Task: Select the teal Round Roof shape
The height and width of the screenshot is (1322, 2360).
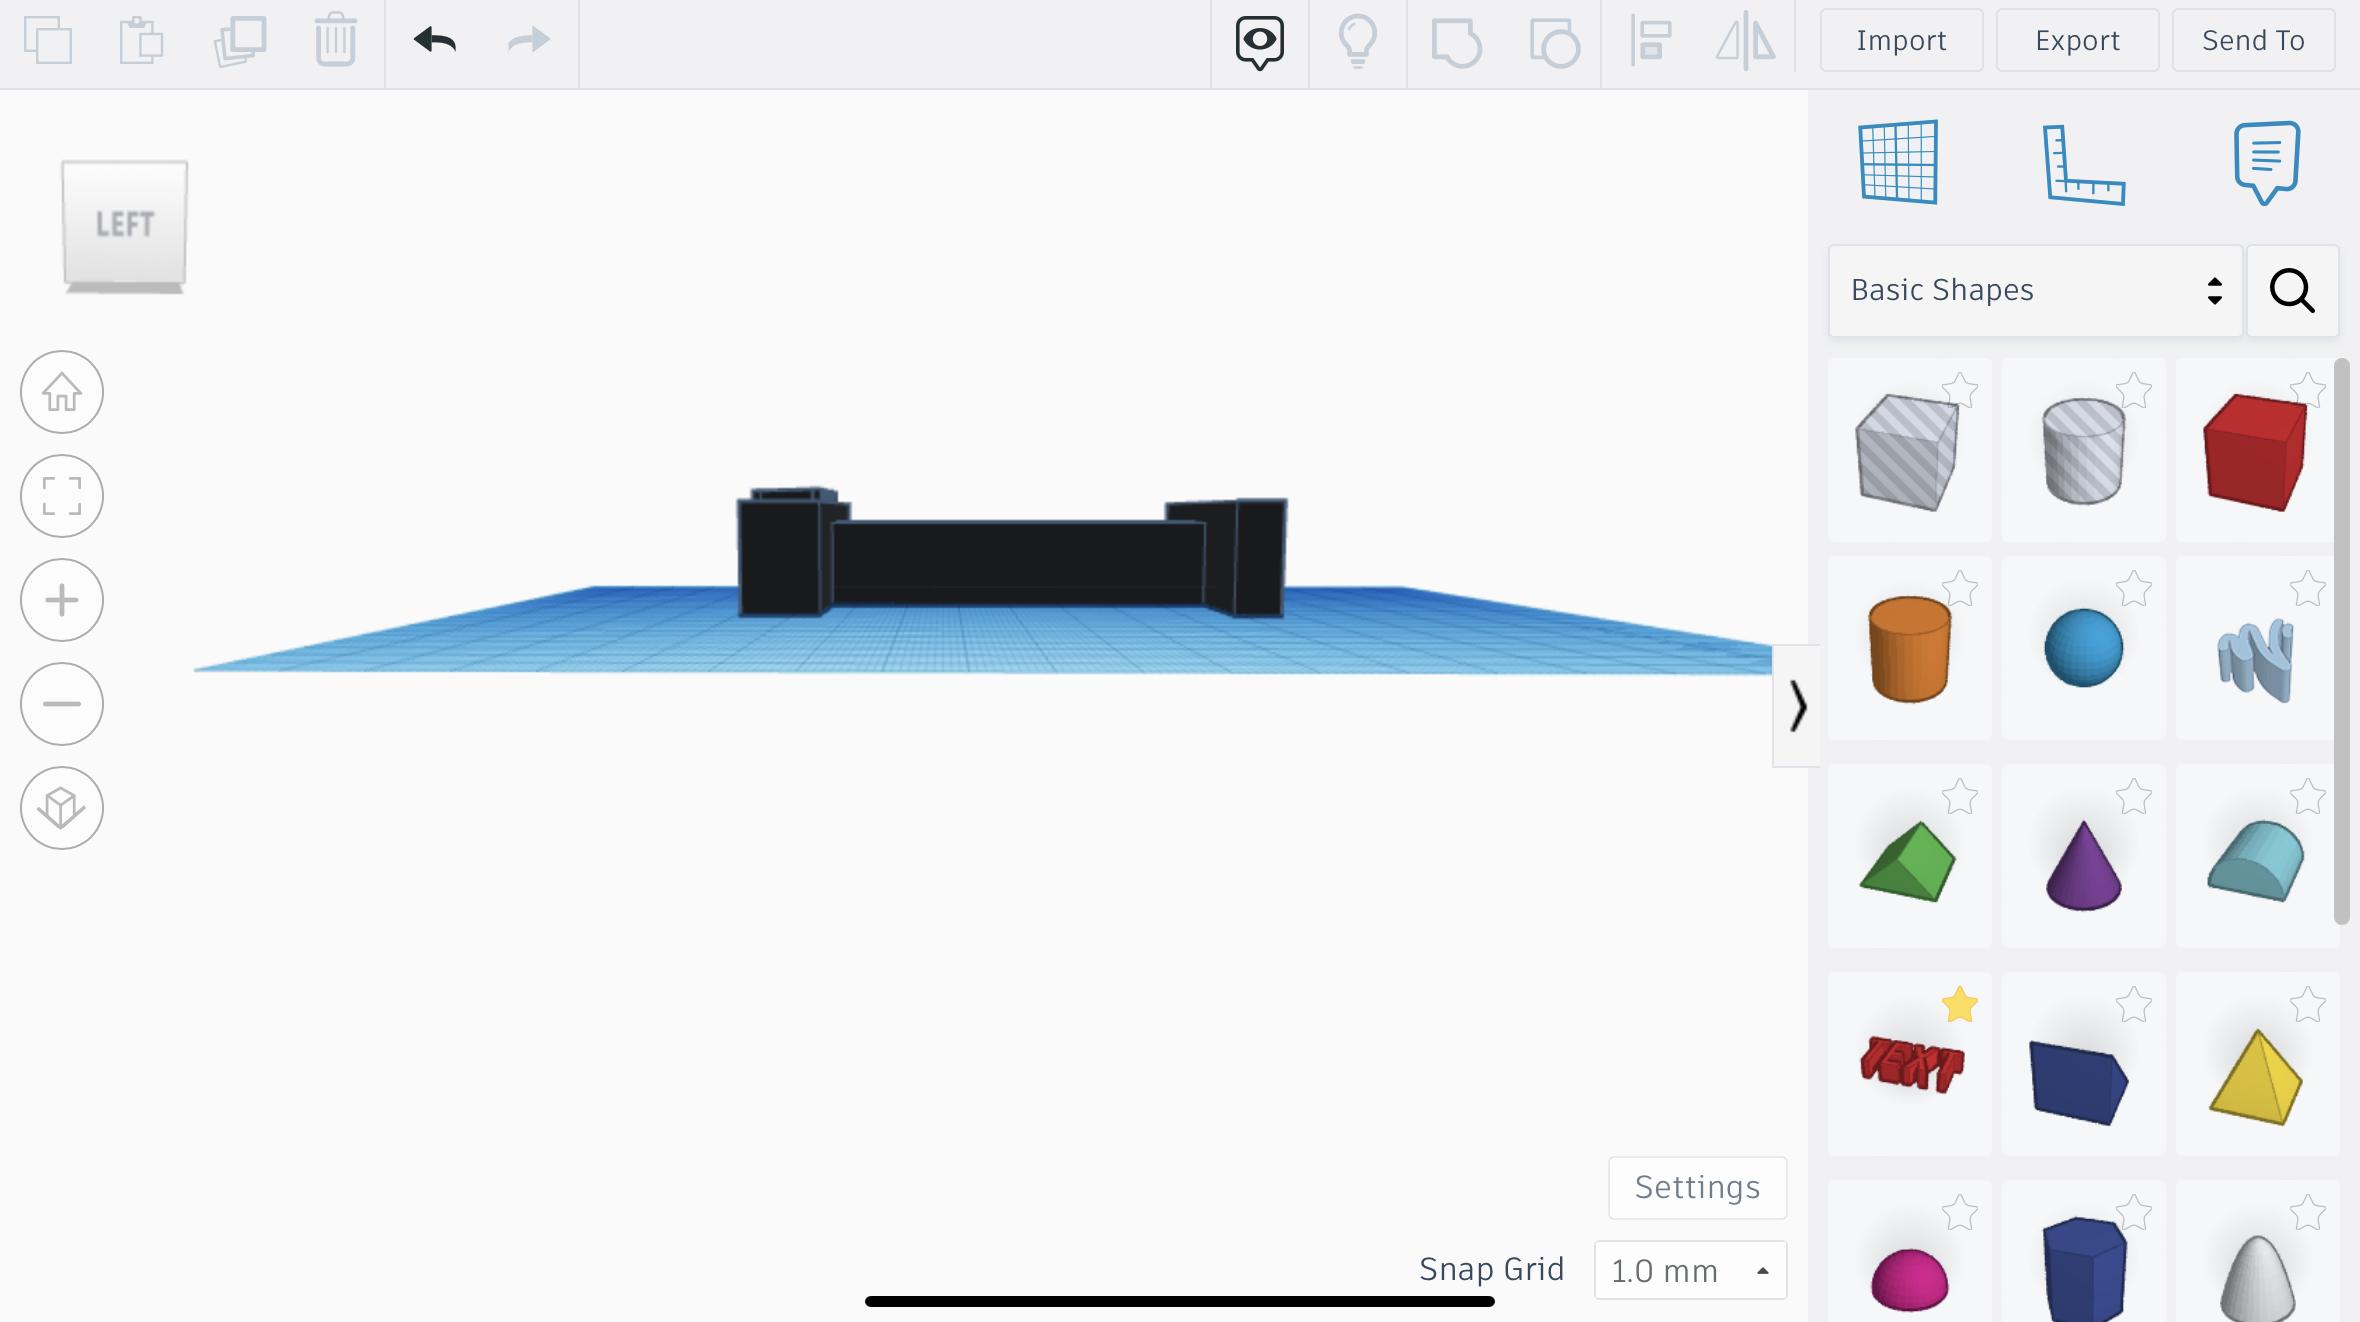Action: coord(2256,861)
